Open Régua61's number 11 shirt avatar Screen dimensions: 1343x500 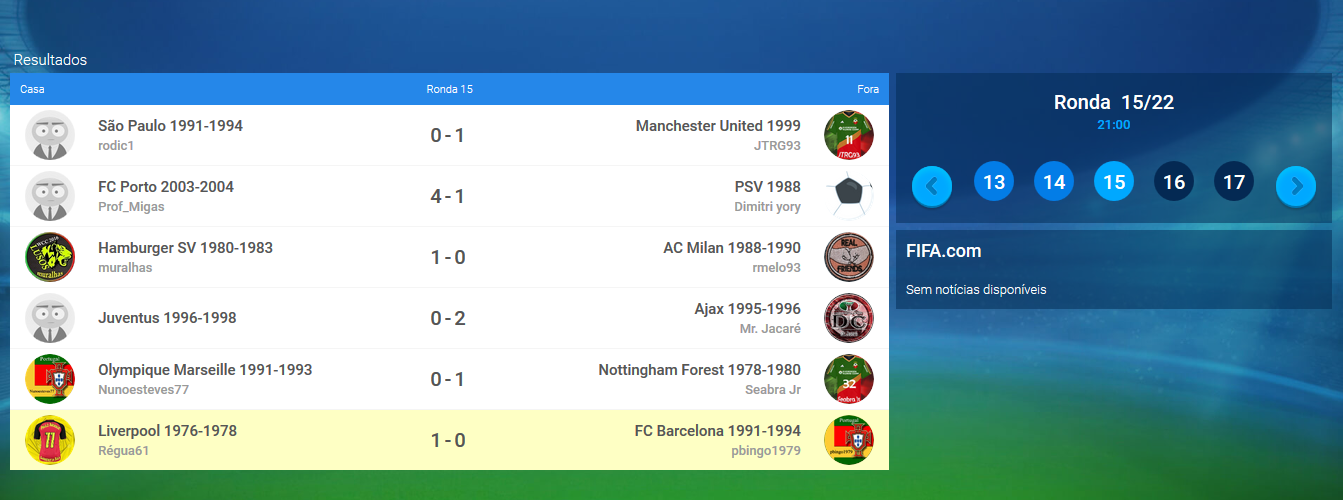[50, 440]
